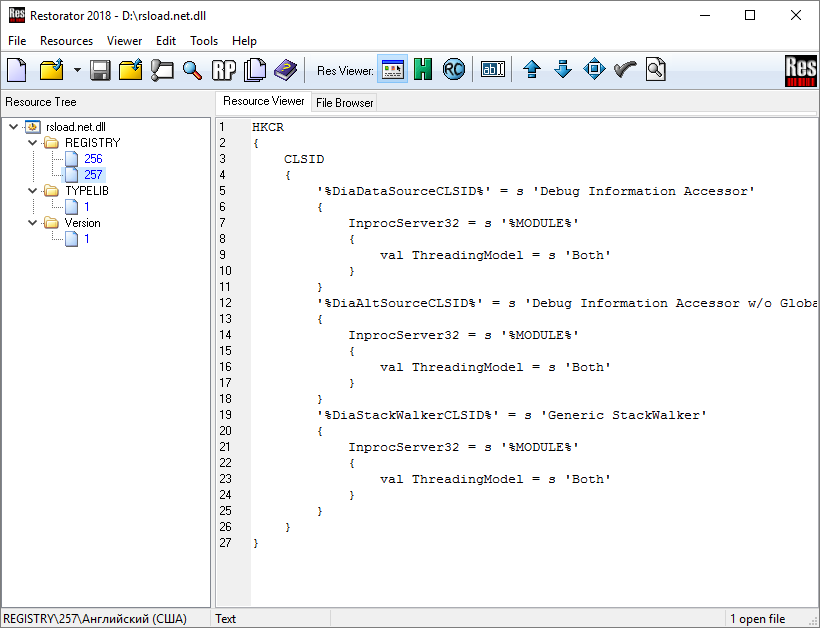Toggle the abI edit mode
820x628 pixels.
493,69
